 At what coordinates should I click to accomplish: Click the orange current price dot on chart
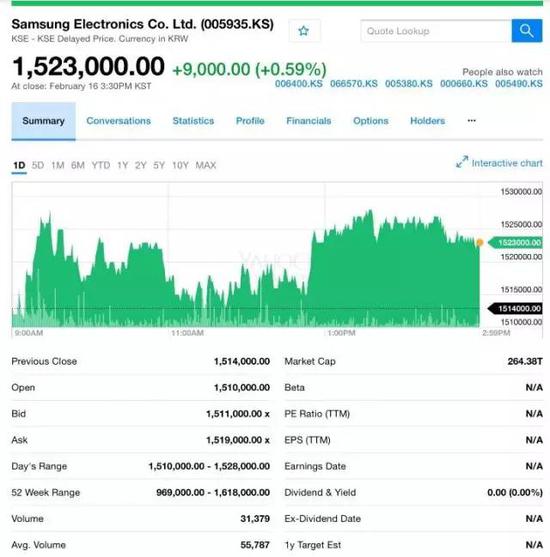(x=480, y=243)
